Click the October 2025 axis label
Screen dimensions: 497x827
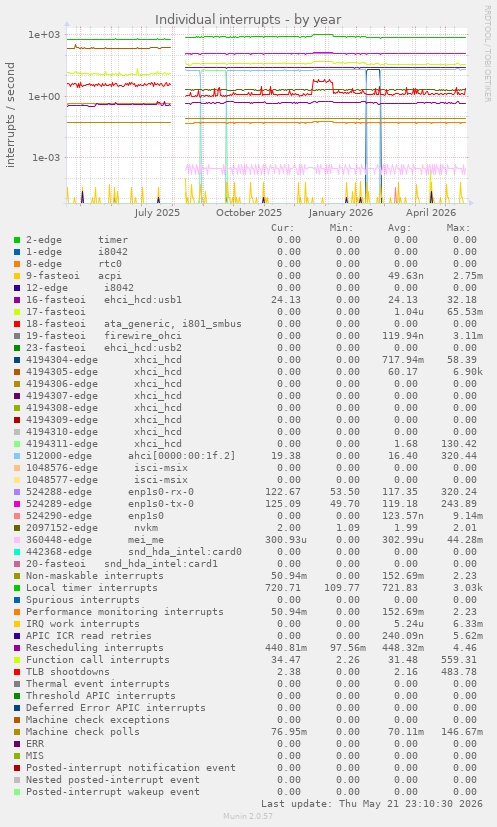249,213
